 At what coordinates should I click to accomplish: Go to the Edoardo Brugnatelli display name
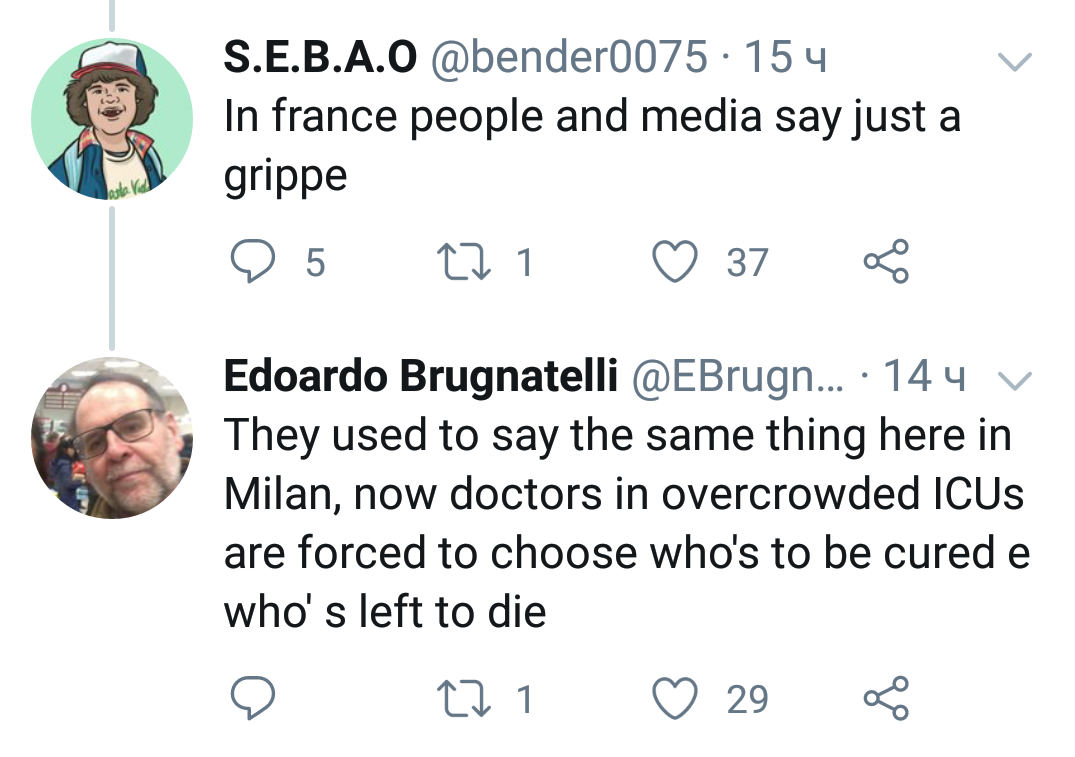(418, 375)
